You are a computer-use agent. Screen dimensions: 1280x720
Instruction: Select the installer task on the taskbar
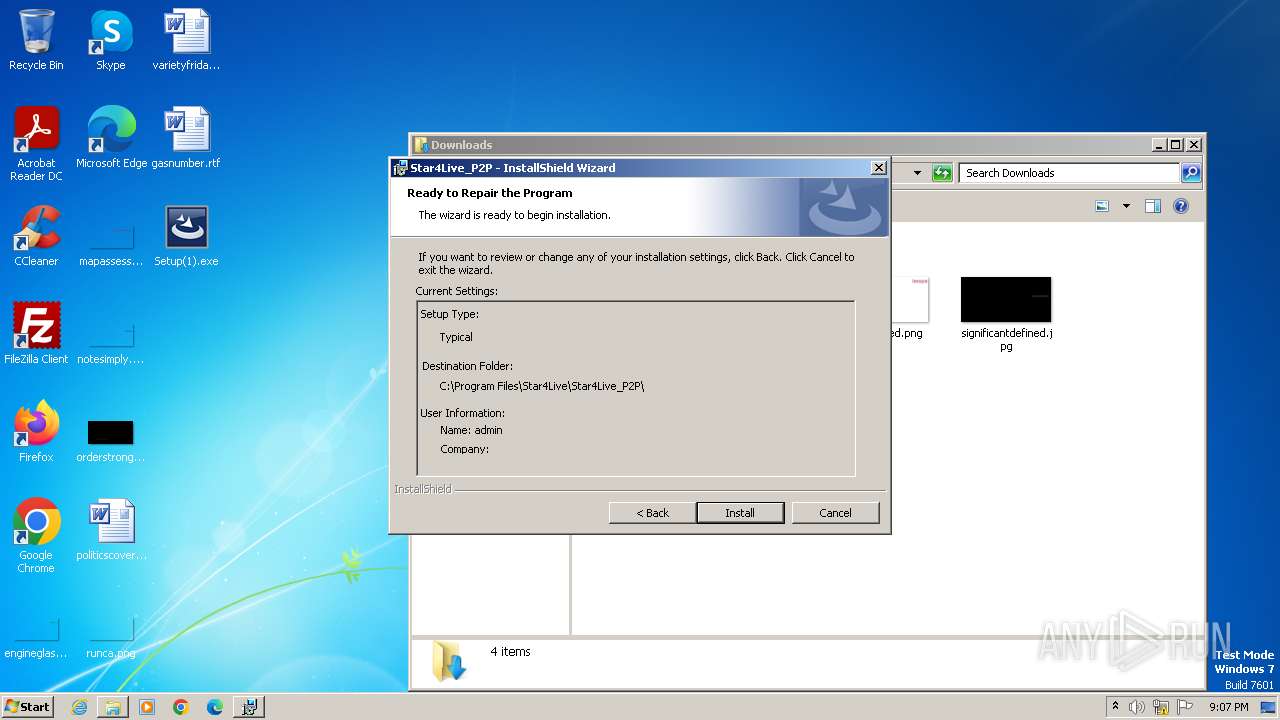click(x=249, y=707)
